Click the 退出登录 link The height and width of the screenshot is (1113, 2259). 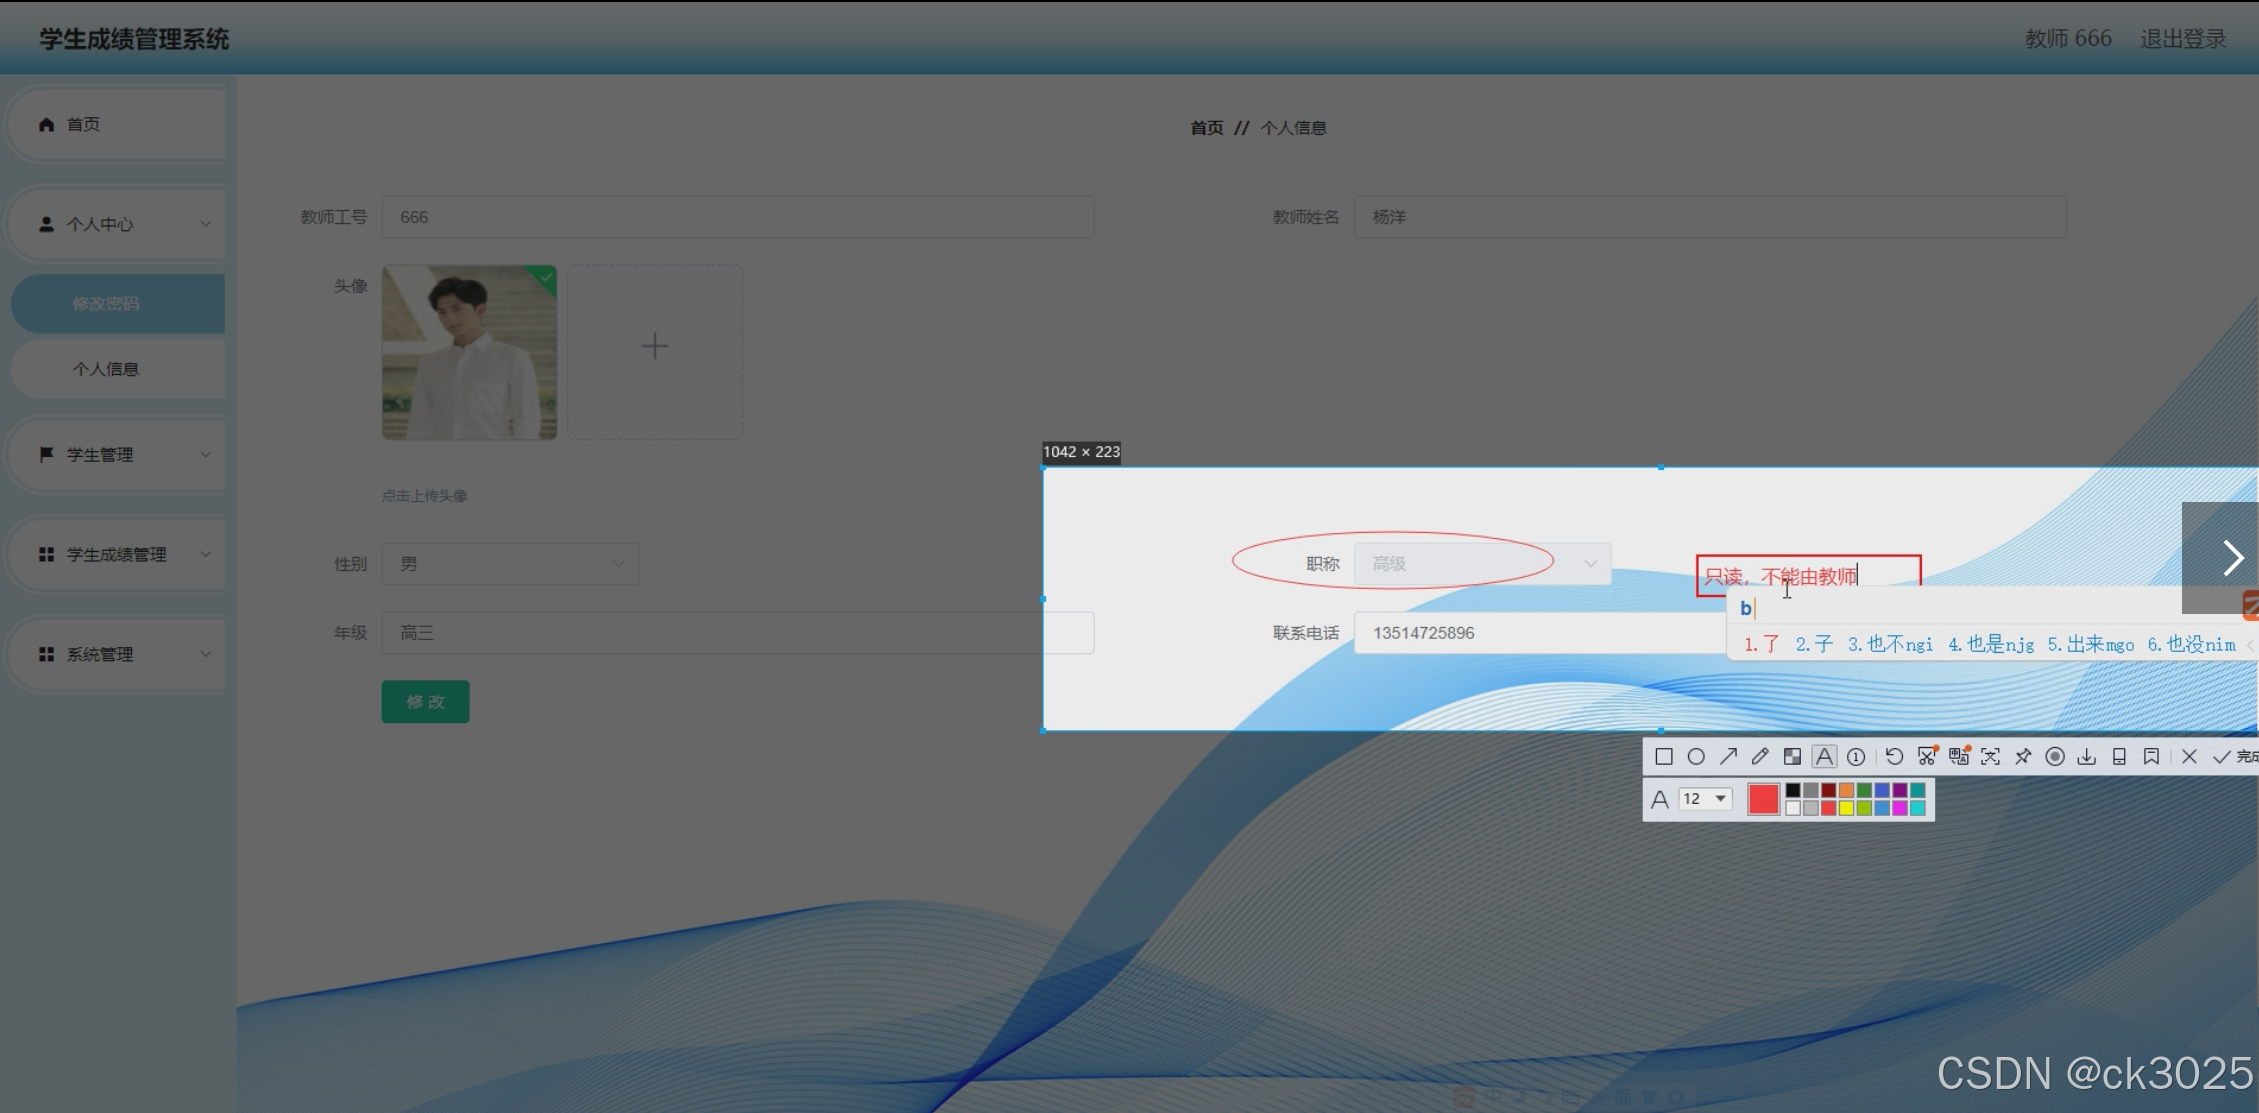[x=2183, y=39]
